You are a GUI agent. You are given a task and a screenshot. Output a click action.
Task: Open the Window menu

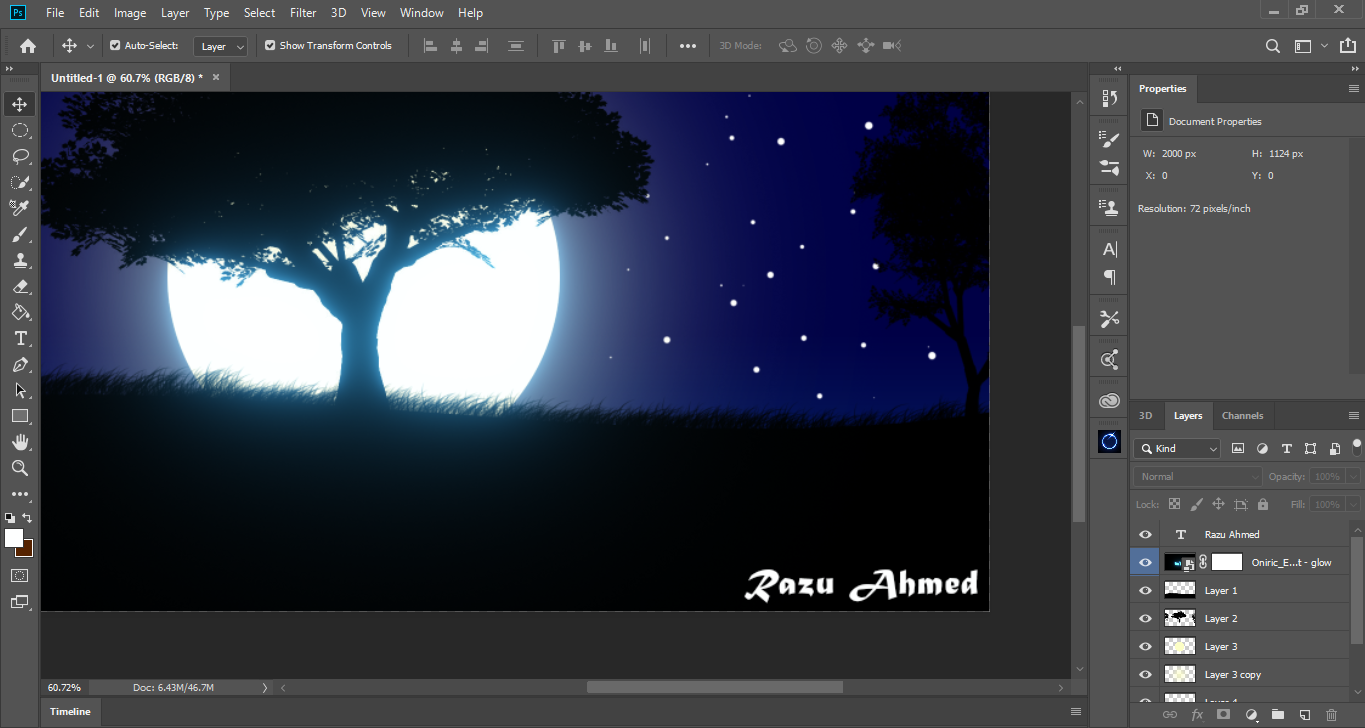click(x=421, y=13)
